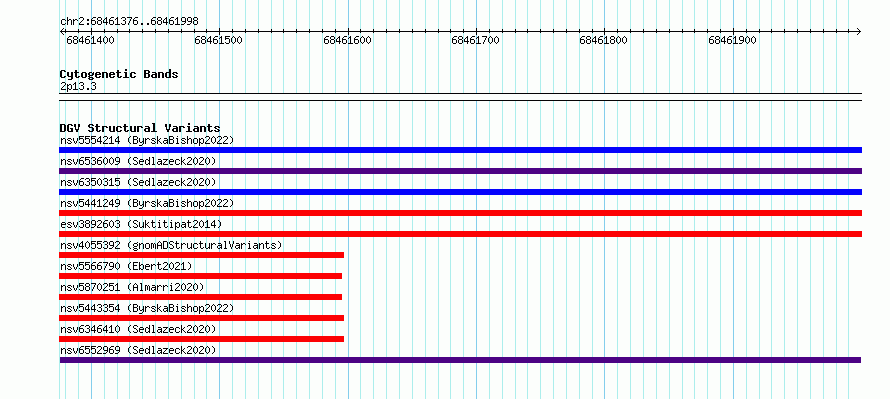Click the left arrowhead of the ruler
Viewport: 890px width, 399px height.
click(x=62, y=32)
